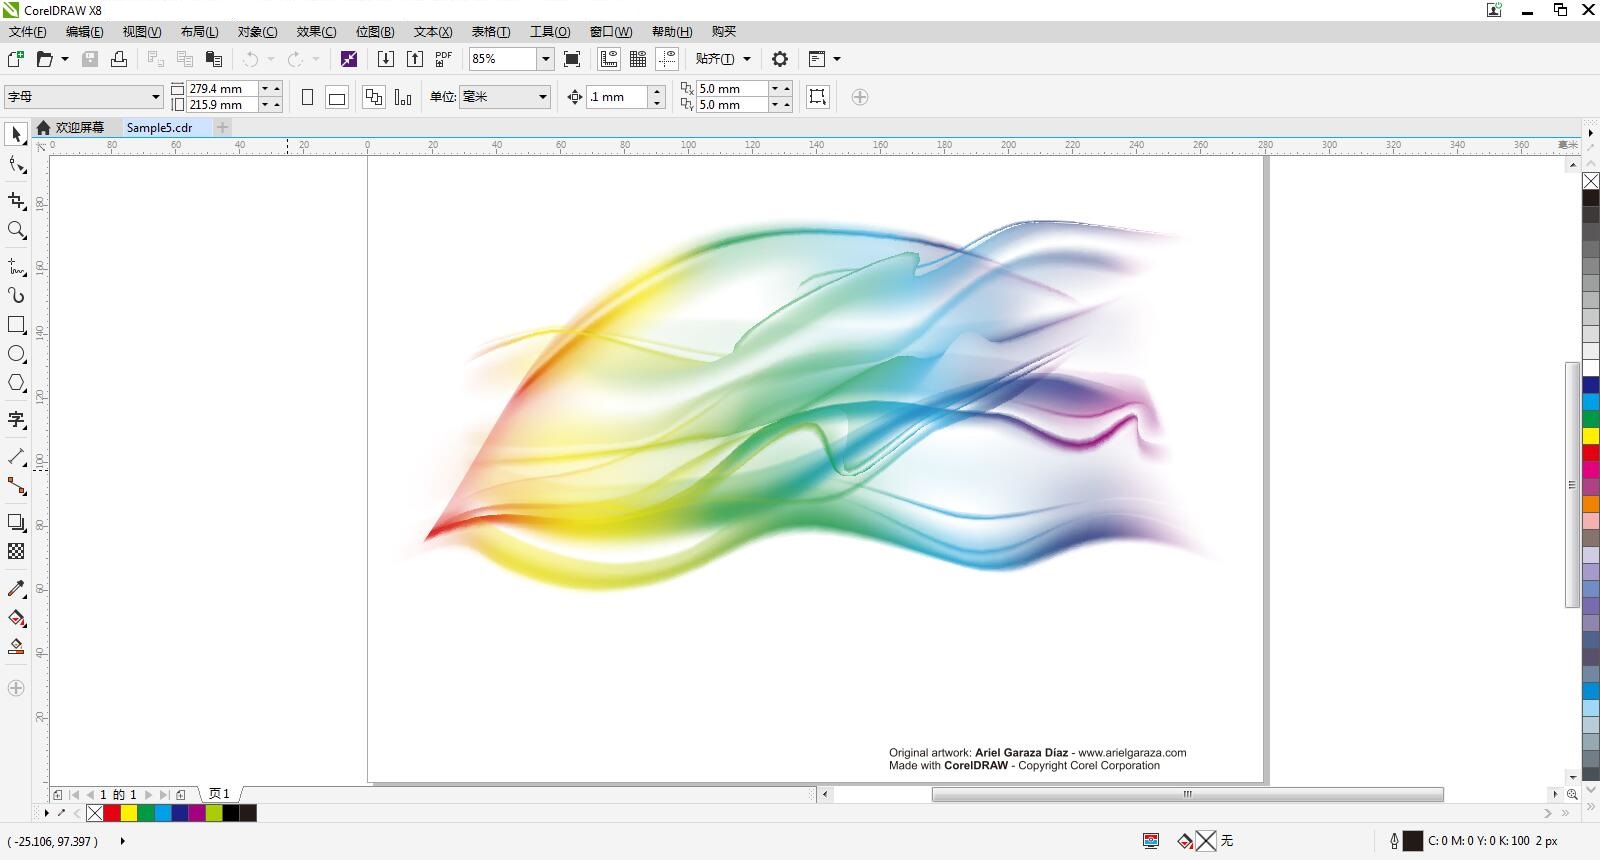Toggle apply layout to all pages
The image size is (1600, 860).
click(374, 97)
